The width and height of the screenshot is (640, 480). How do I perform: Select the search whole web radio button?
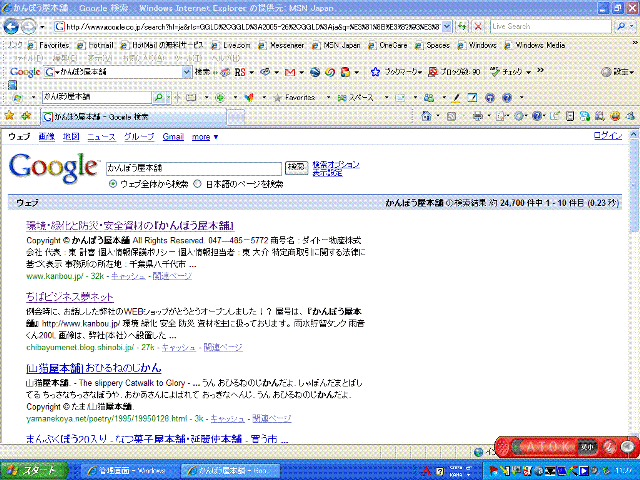(x=113, y=184)
